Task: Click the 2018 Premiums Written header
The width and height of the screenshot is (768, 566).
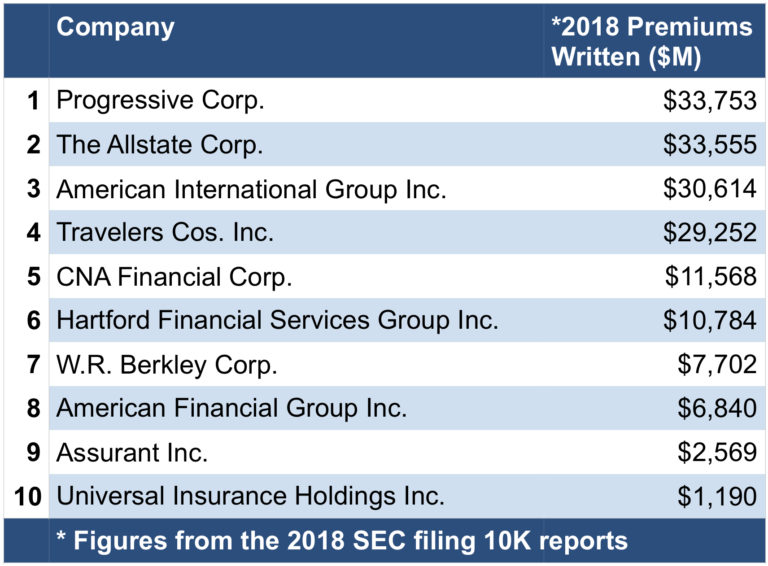Action: (651, 41)
